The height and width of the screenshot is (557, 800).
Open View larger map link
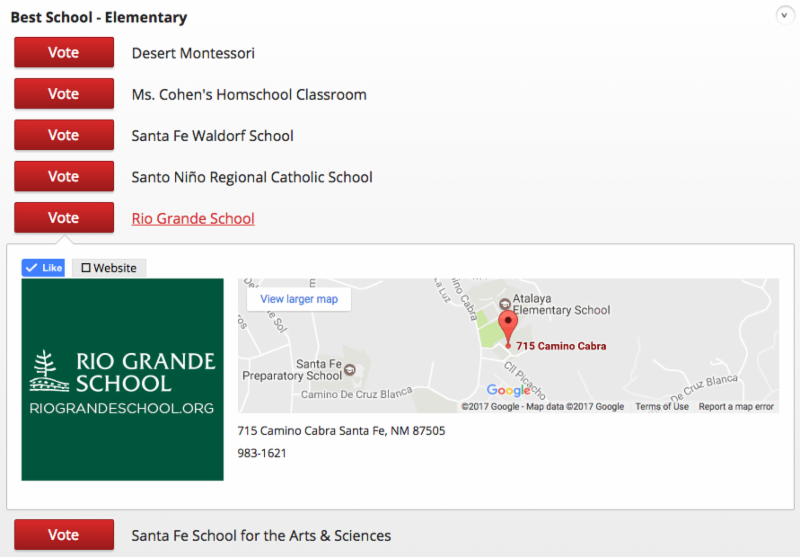299,299
